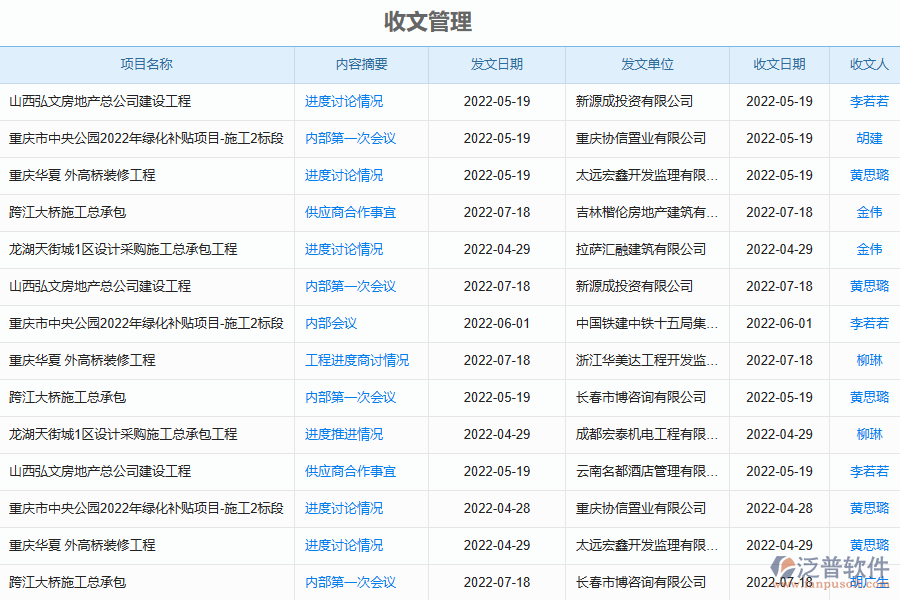Select the 发文单位 column header
This screenshot has width=900, height=600.
tap(647, 64)
